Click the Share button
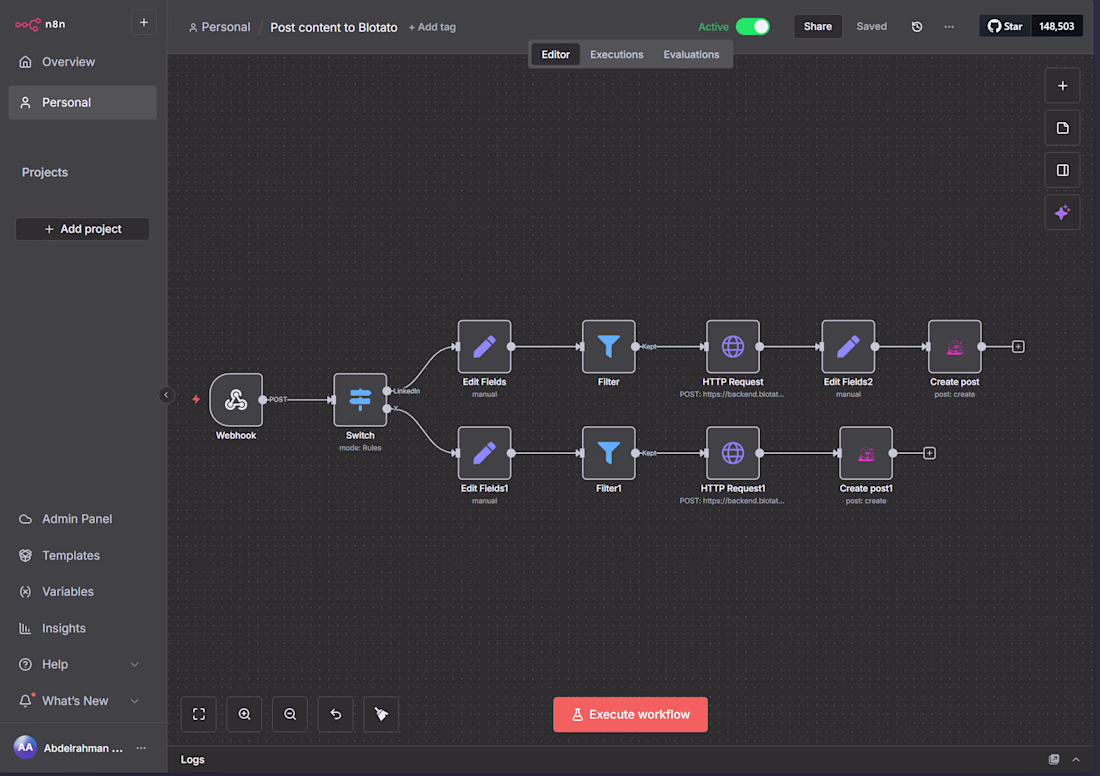This screenshot has width=1100, height=776. (x=817, y=27)
